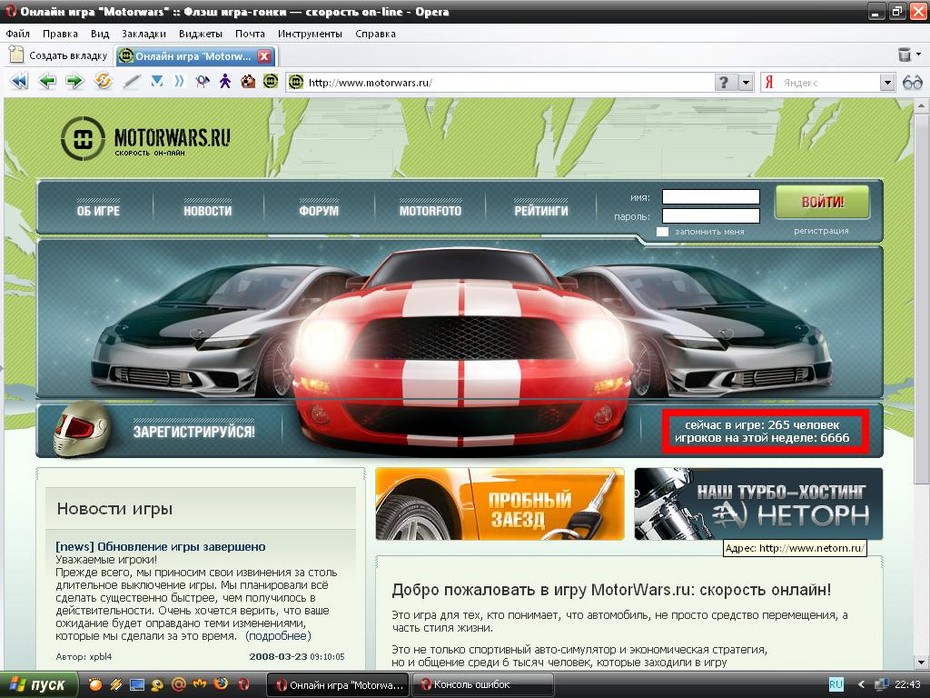The width and height of the screenshot is (930, 698).
Task: Open the closed tabs trash can
Action: click(x=904, y=55)
